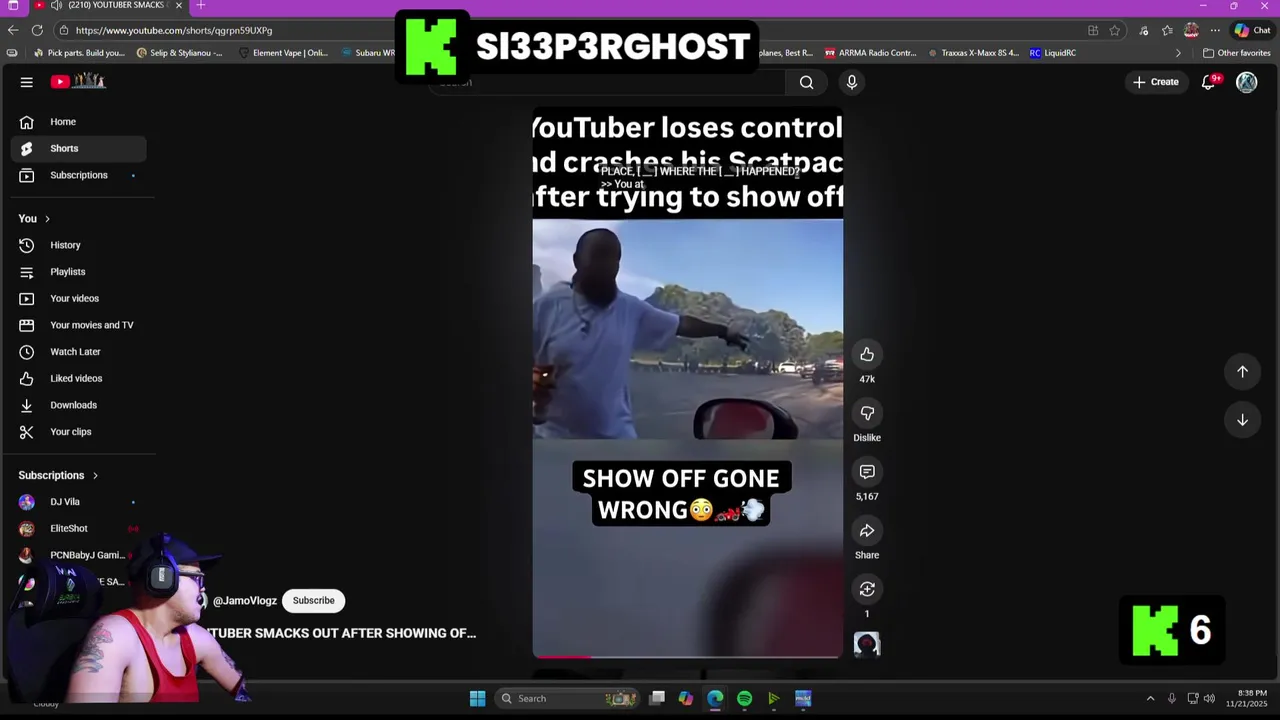Open DJ Vila channel subscription

pos(78,502)
